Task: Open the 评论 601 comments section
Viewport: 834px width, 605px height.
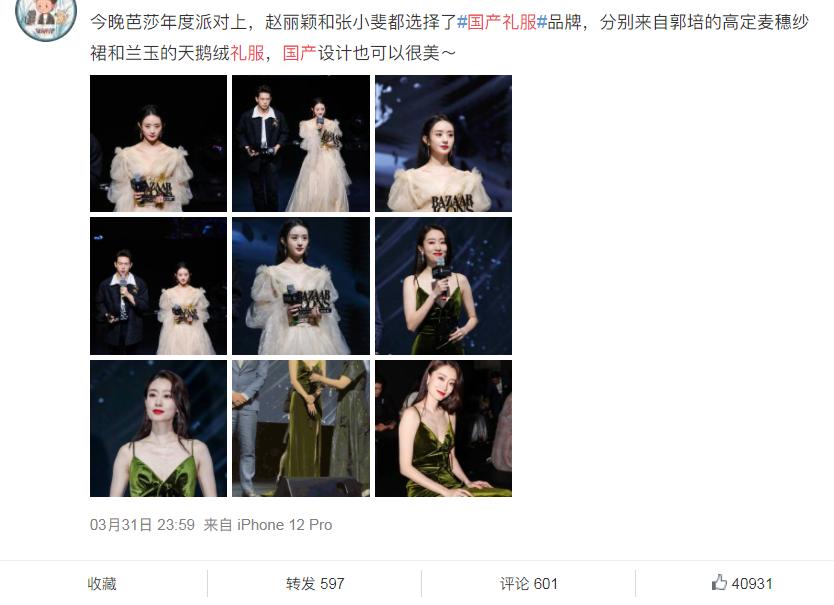Action: pyautogui.click(x=529, y=584)
